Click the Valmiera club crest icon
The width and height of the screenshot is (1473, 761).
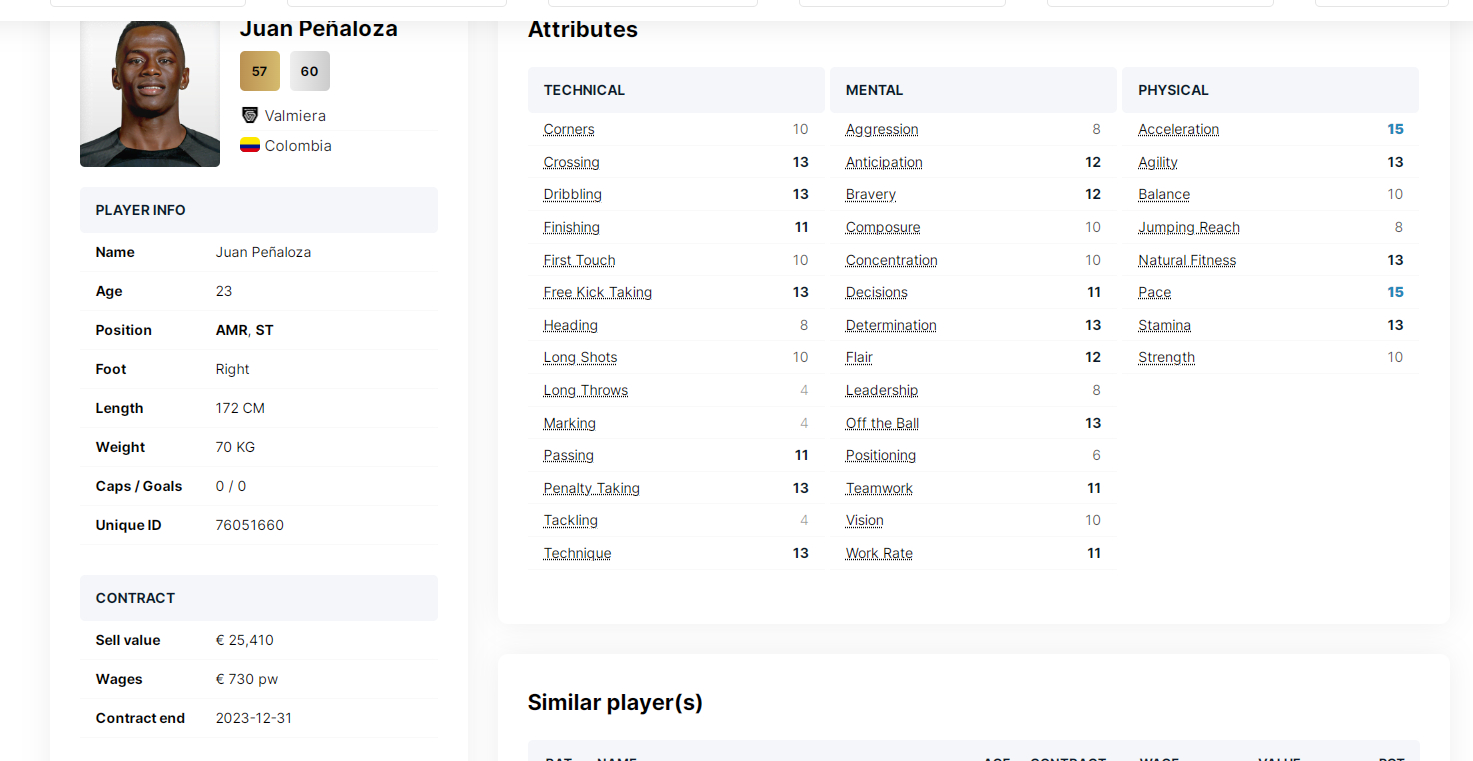point(250,115)
